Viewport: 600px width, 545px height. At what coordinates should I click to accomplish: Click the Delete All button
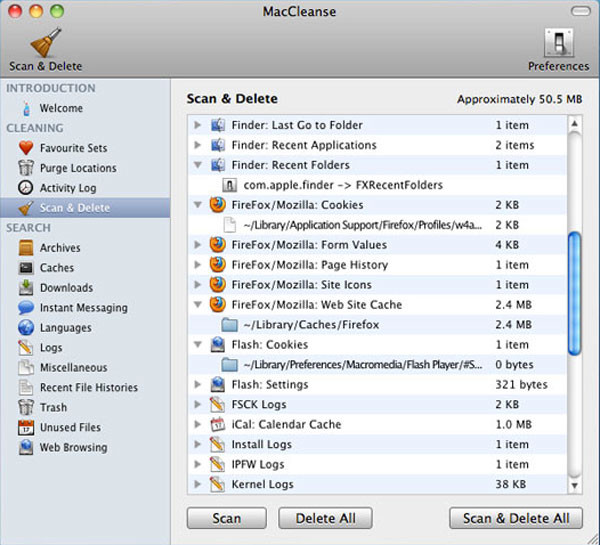(x=325, y=518)
